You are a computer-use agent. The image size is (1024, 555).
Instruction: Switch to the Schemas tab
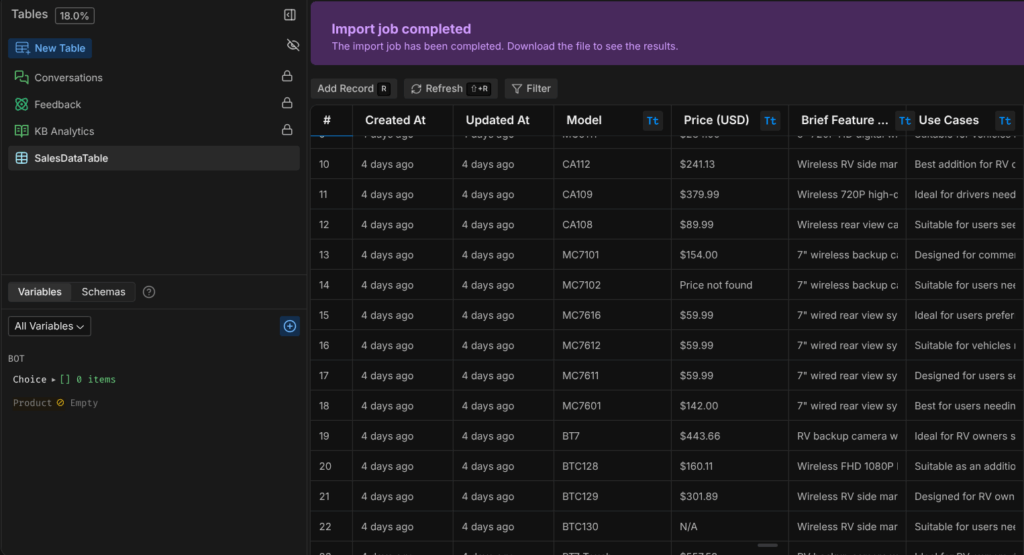point(103,292)
